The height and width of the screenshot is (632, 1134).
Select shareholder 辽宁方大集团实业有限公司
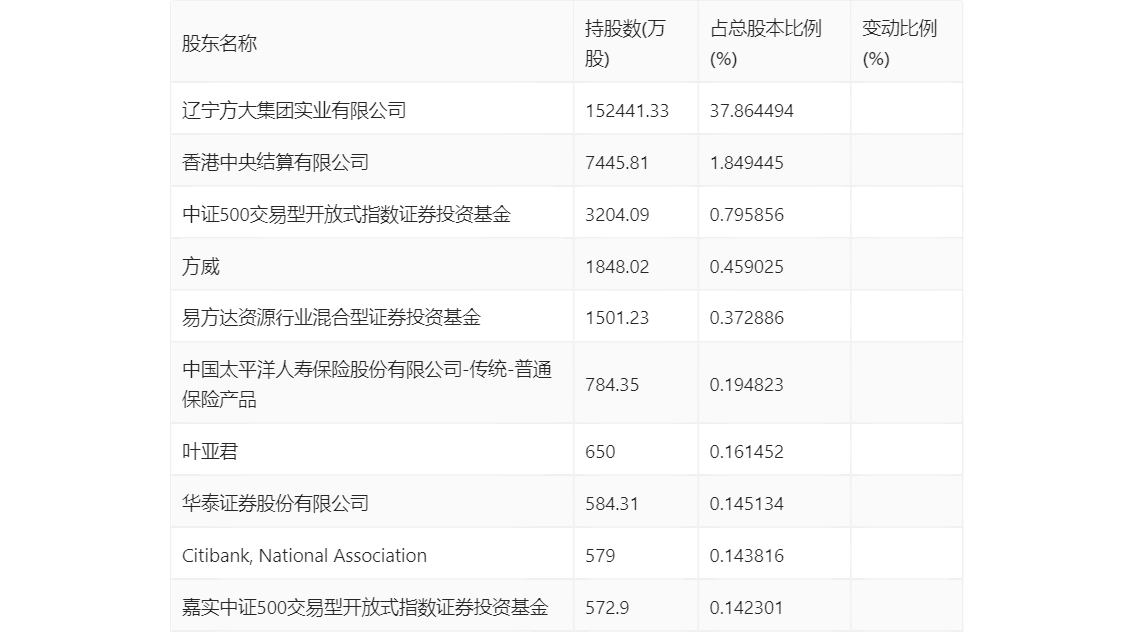(x=294, y=111)
